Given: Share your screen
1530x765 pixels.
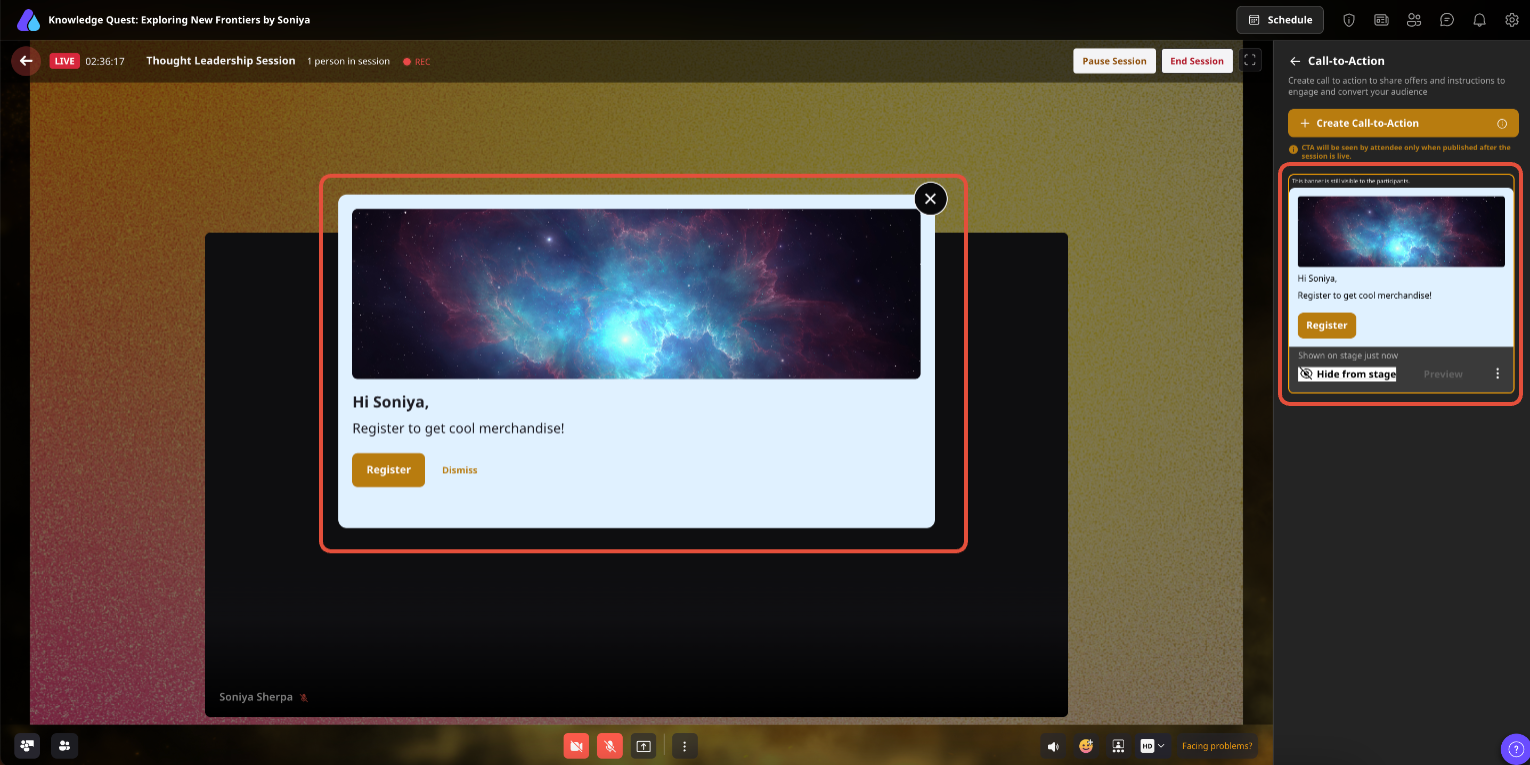Looking at the screenshot, I should pos(644,746).
